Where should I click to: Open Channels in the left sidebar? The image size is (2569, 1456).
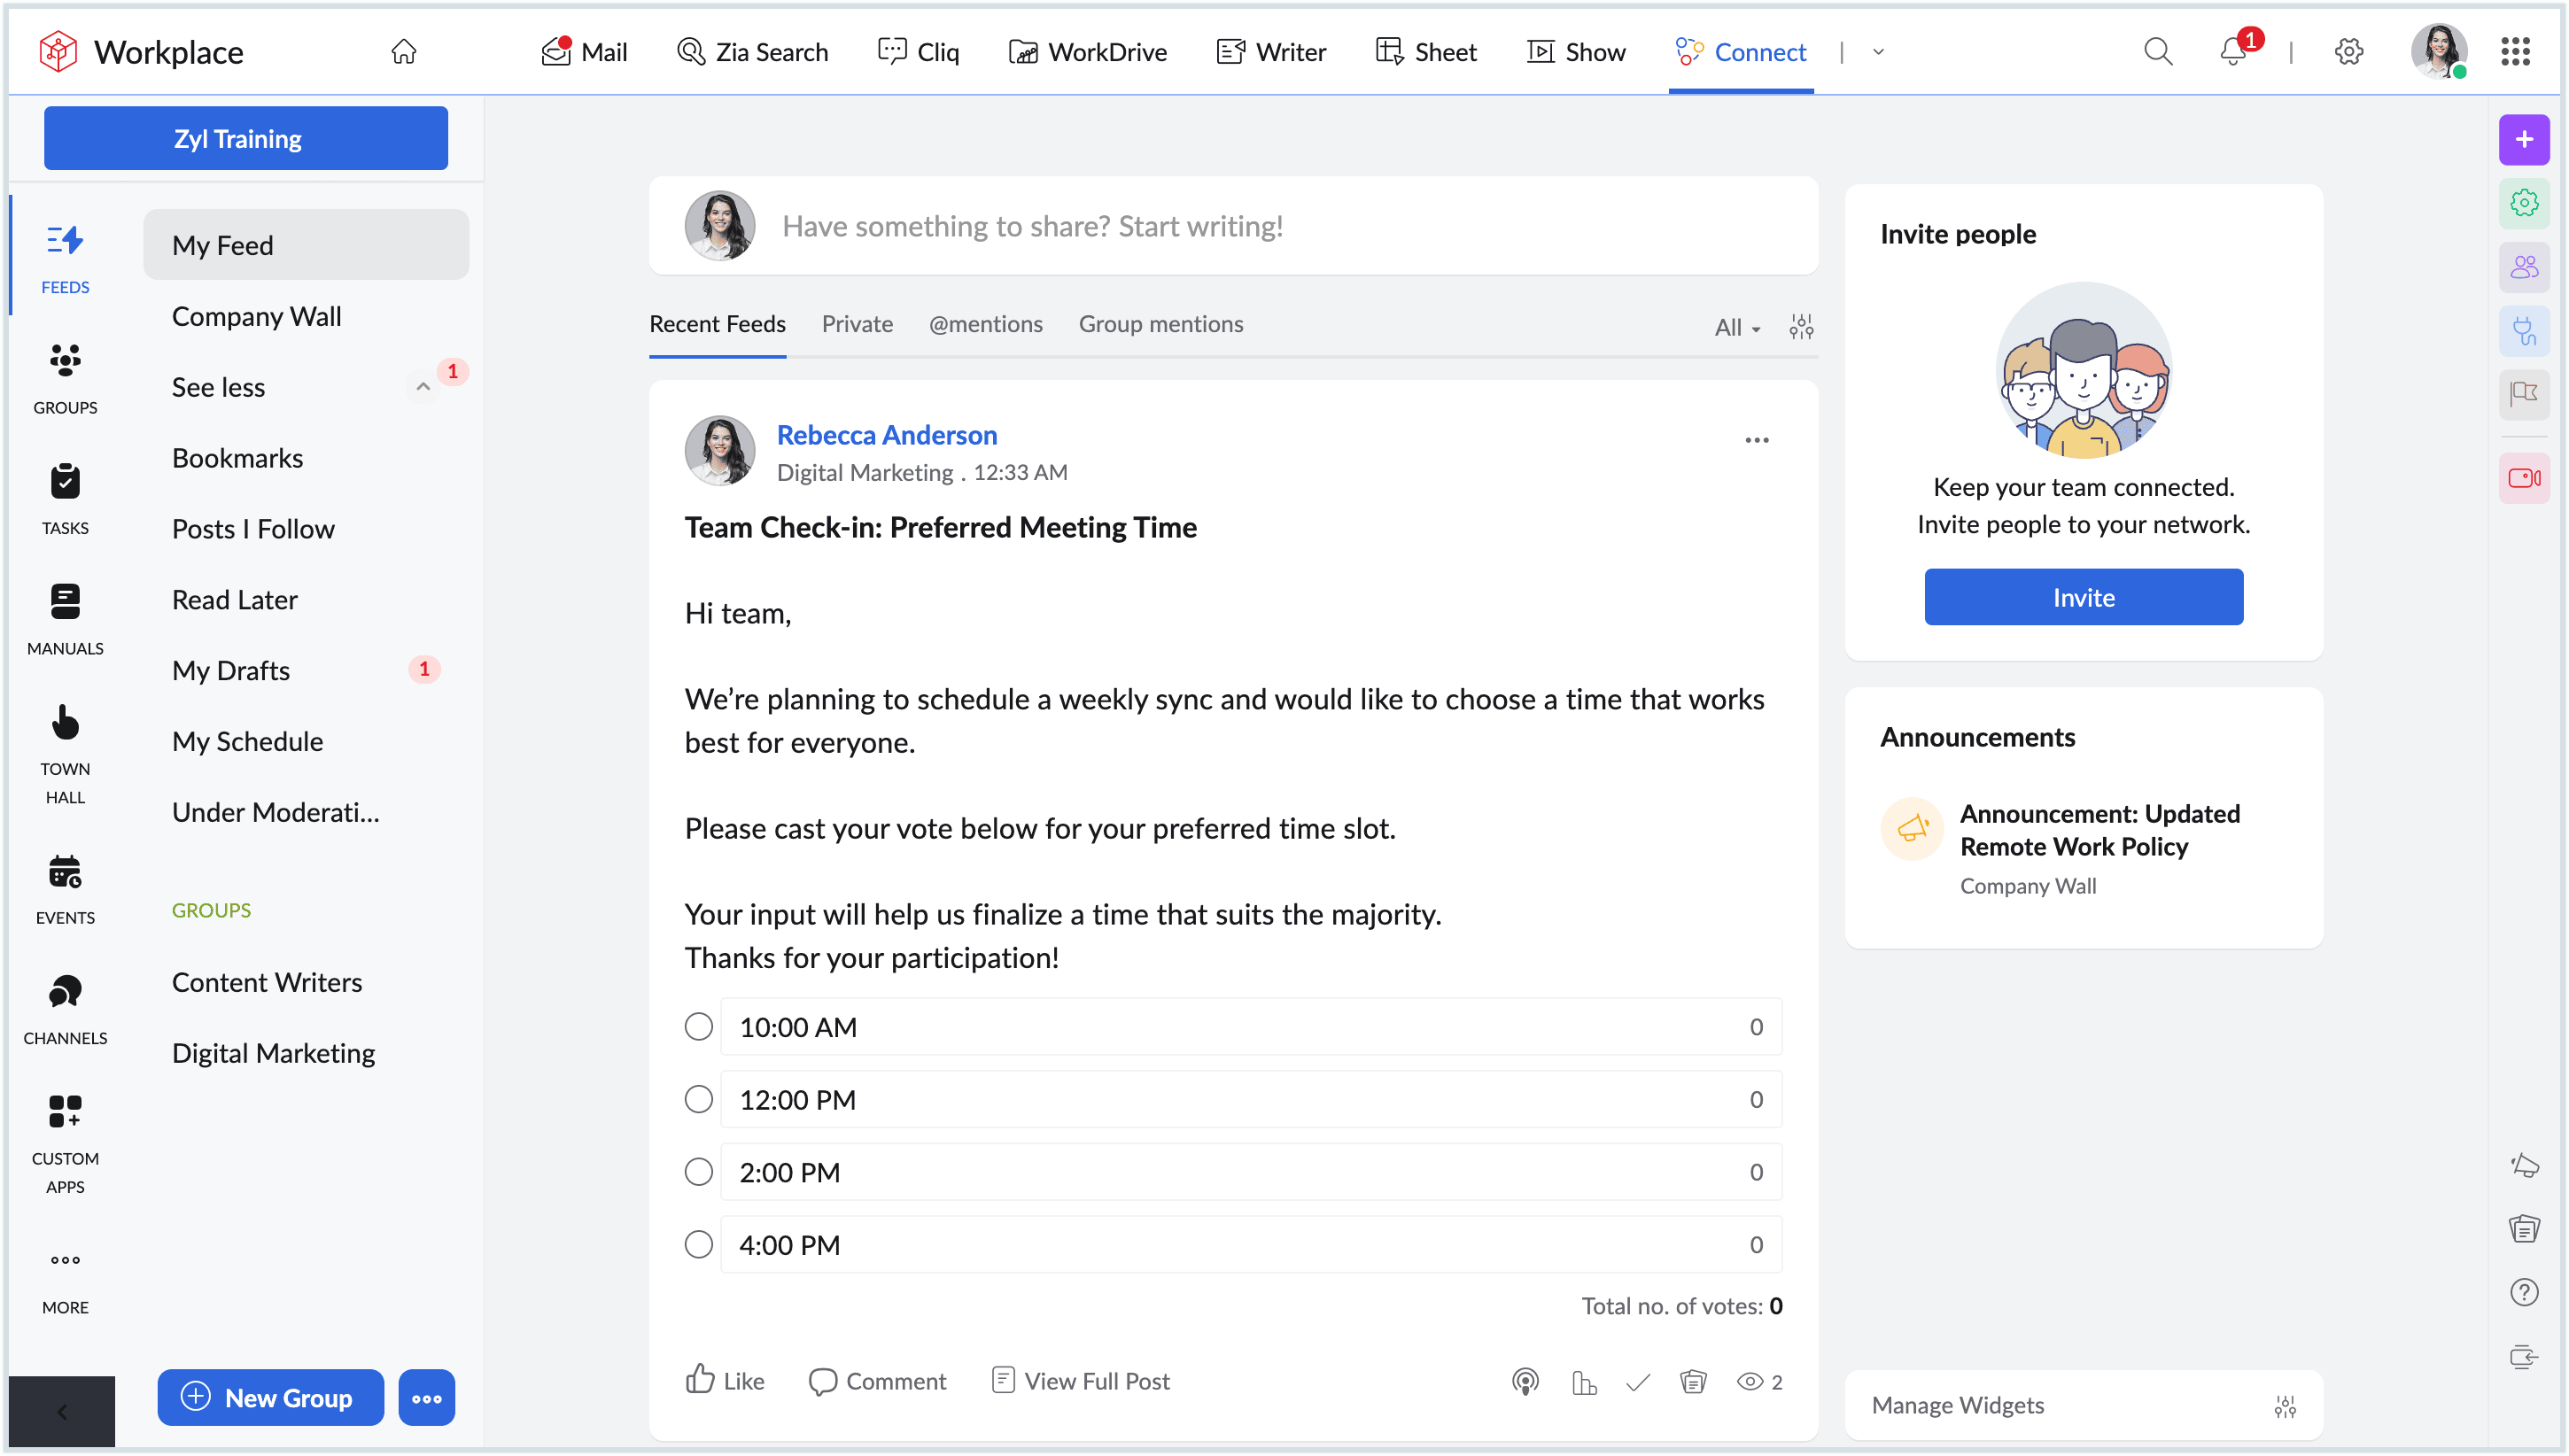coord(65,1009)
